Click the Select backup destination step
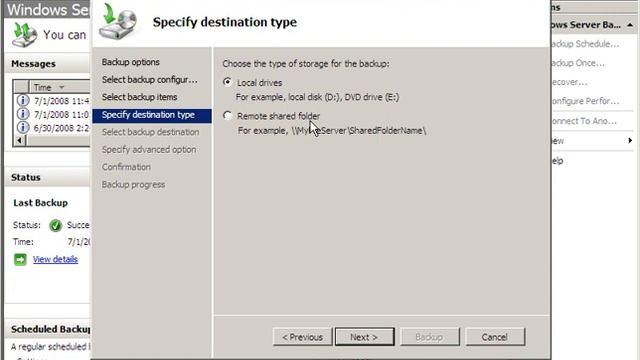Screen dimensions: 640x360 [x=150, y=132]
